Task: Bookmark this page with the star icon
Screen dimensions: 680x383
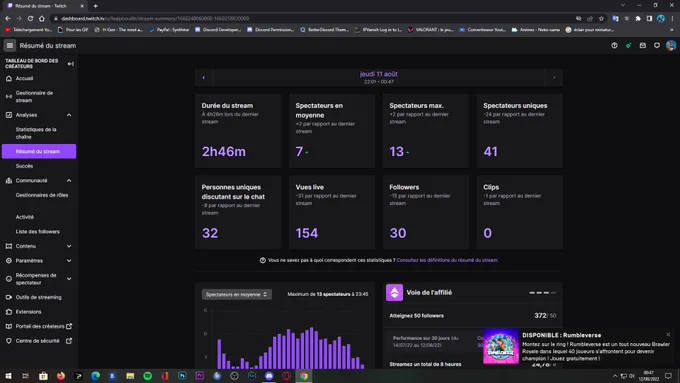Action: (601, 19)
